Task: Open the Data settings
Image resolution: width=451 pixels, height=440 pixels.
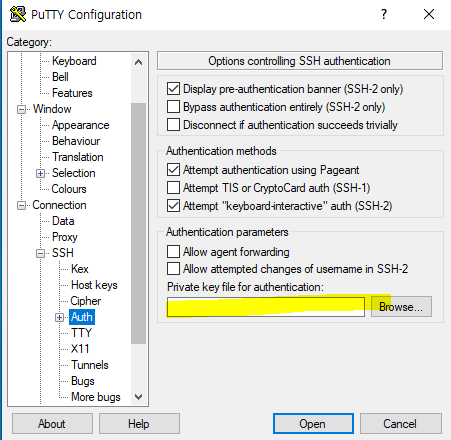Action: point(63,221)
